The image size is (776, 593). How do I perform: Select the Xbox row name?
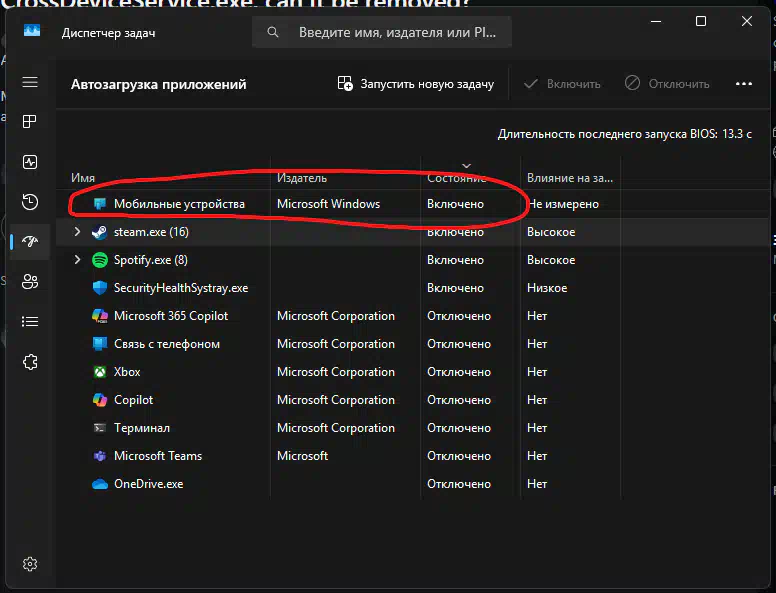(x=127, y=372)
